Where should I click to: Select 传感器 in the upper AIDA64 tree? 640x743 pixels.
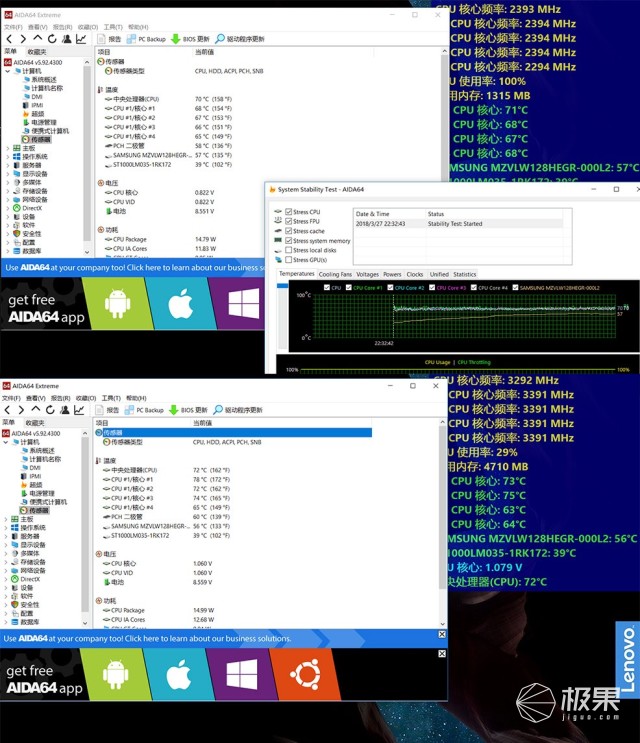click(36, 139)
